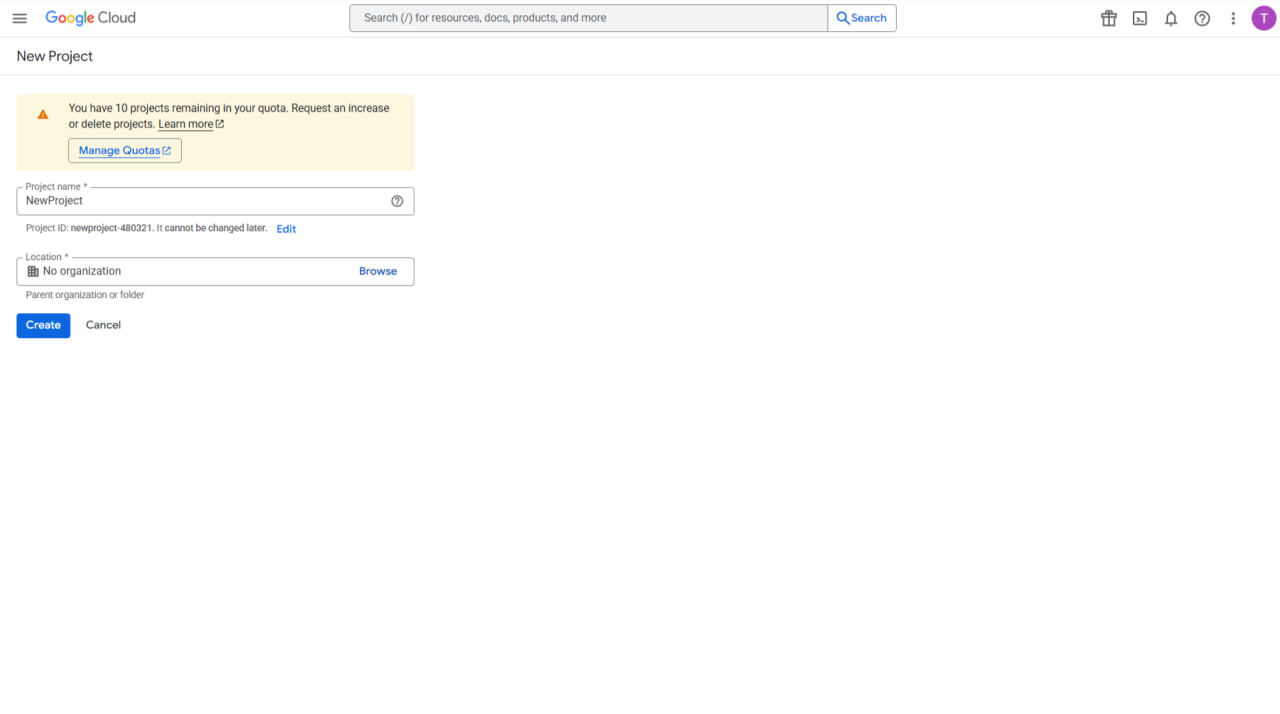
Task: Follow the Learn more link
Action: pos(186,124)
